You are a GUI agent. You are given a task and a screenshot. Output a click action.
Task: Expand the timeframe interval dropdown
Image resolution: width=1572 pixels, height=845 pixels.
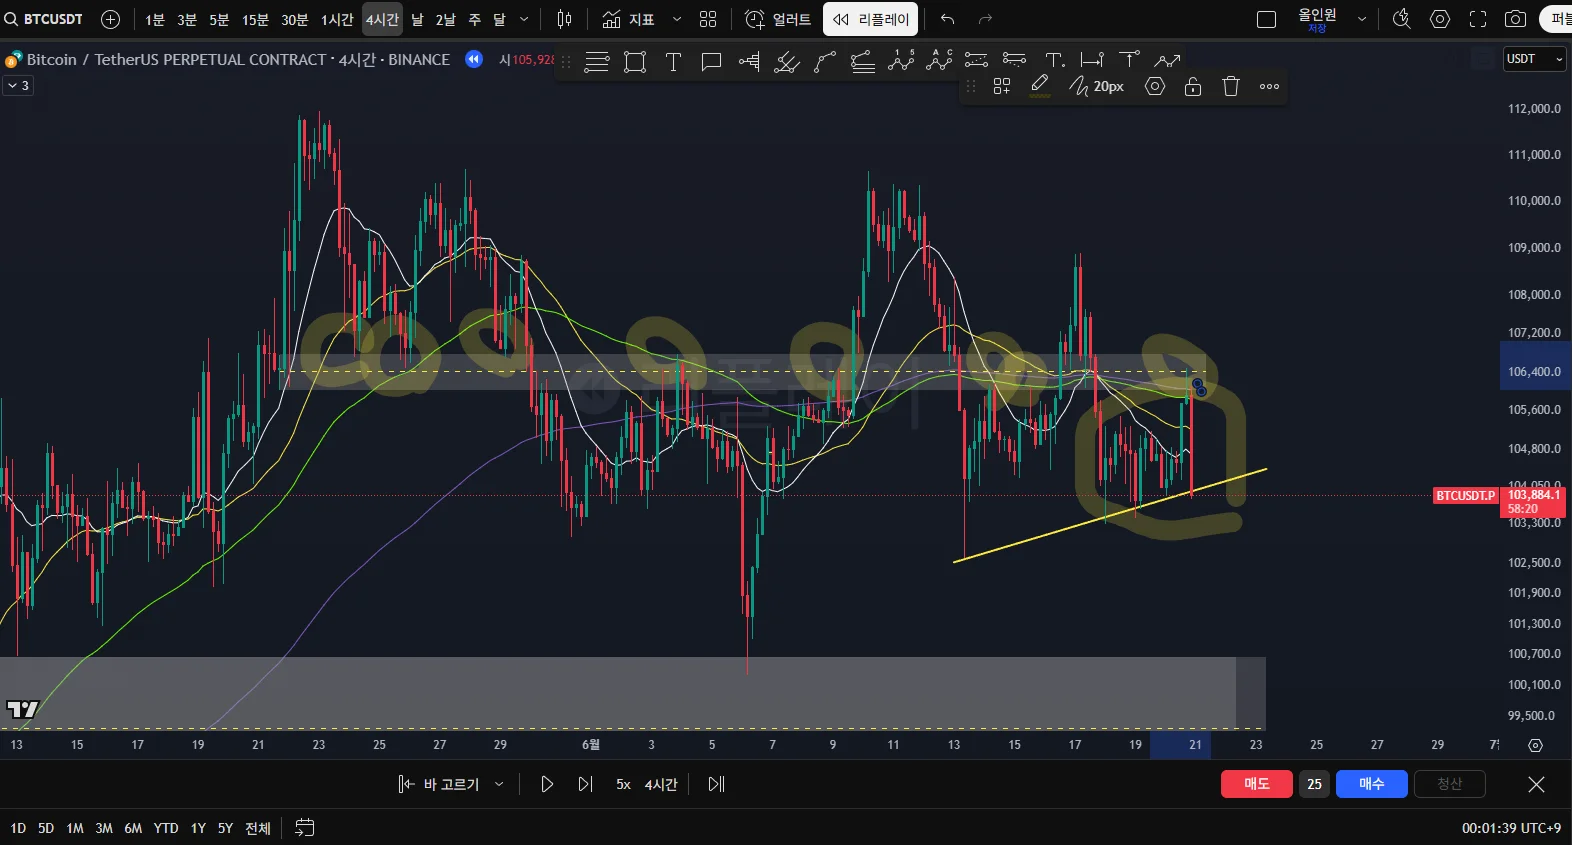524,19
